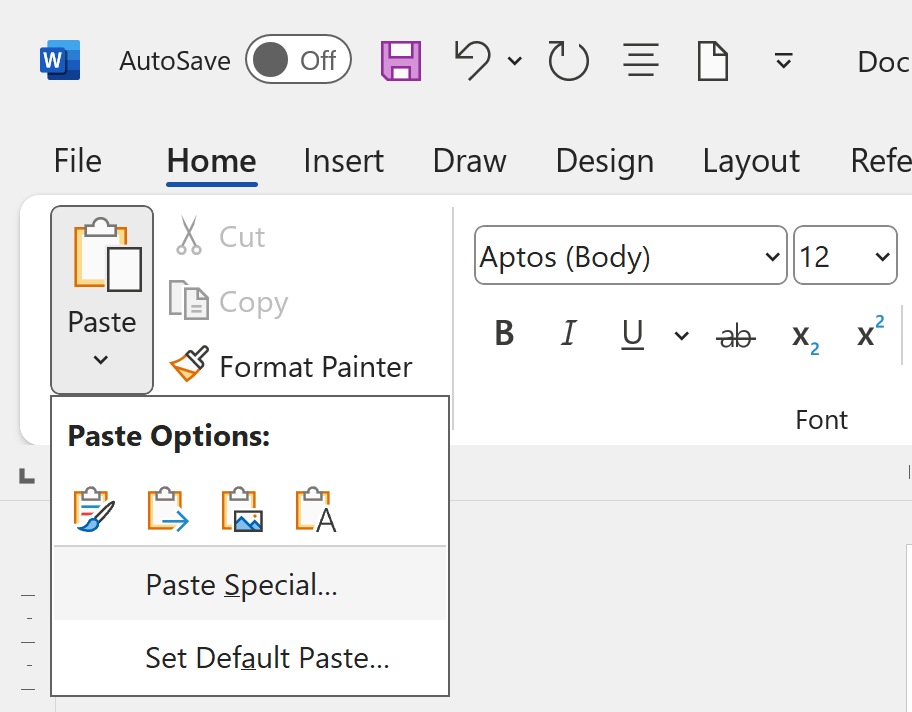Screen dimensions: 912x712
Task: Click the New Document icon in toolbar
Action: coord(712,61)
